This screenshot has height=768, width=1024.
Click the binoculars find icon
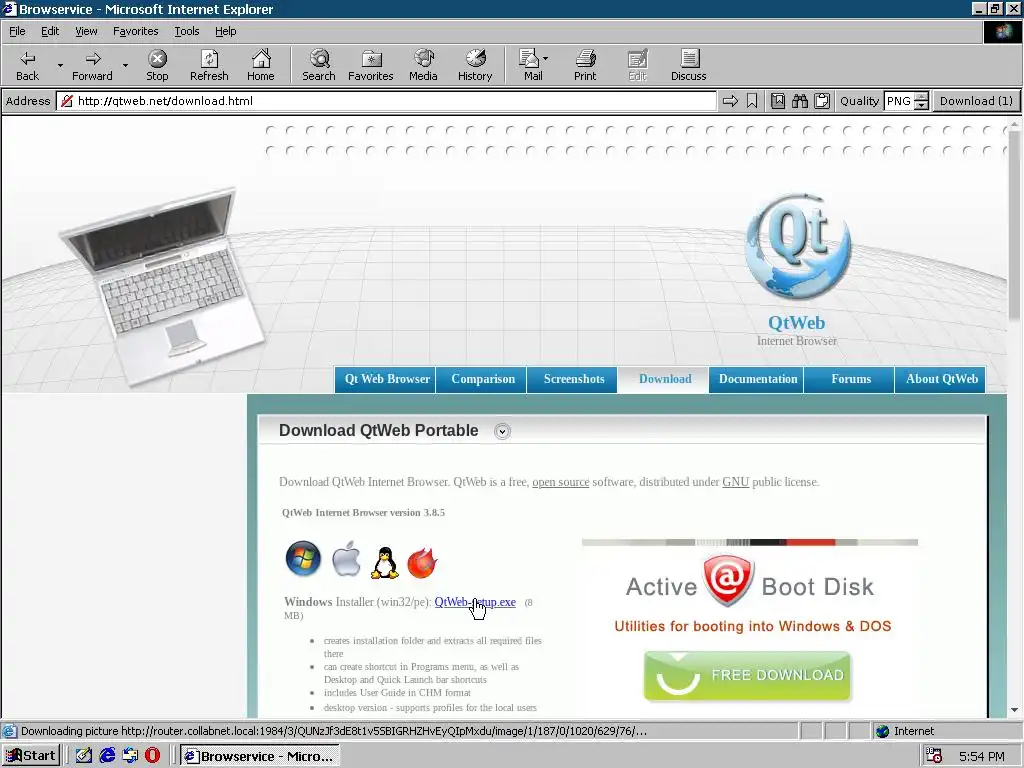click(800, 101)
